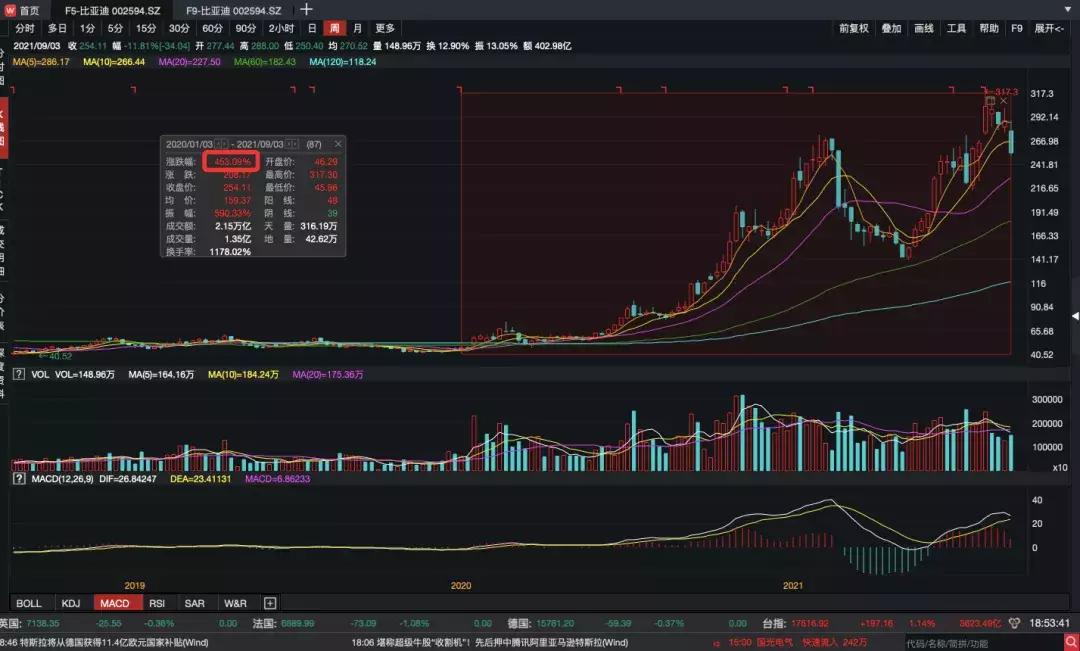Select the BOLL indicator tab
The height and width of the screenshot is (651, 1080).
coord(29,603)
